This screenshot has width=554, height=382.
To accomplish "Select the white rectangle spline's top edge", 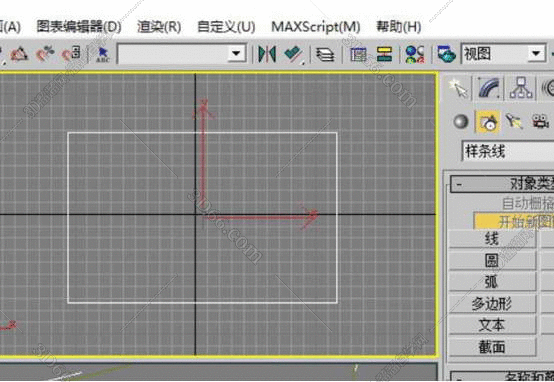I will click(202, 133).
